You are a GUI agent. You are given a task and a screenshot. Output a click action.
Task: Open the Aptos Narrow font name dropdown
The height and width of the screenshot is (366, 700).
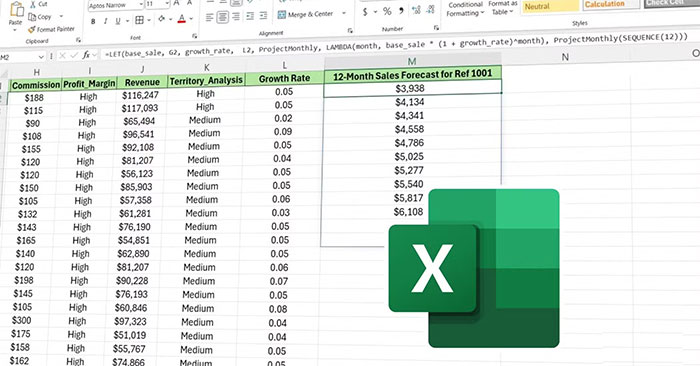click(x=141, y=4)
